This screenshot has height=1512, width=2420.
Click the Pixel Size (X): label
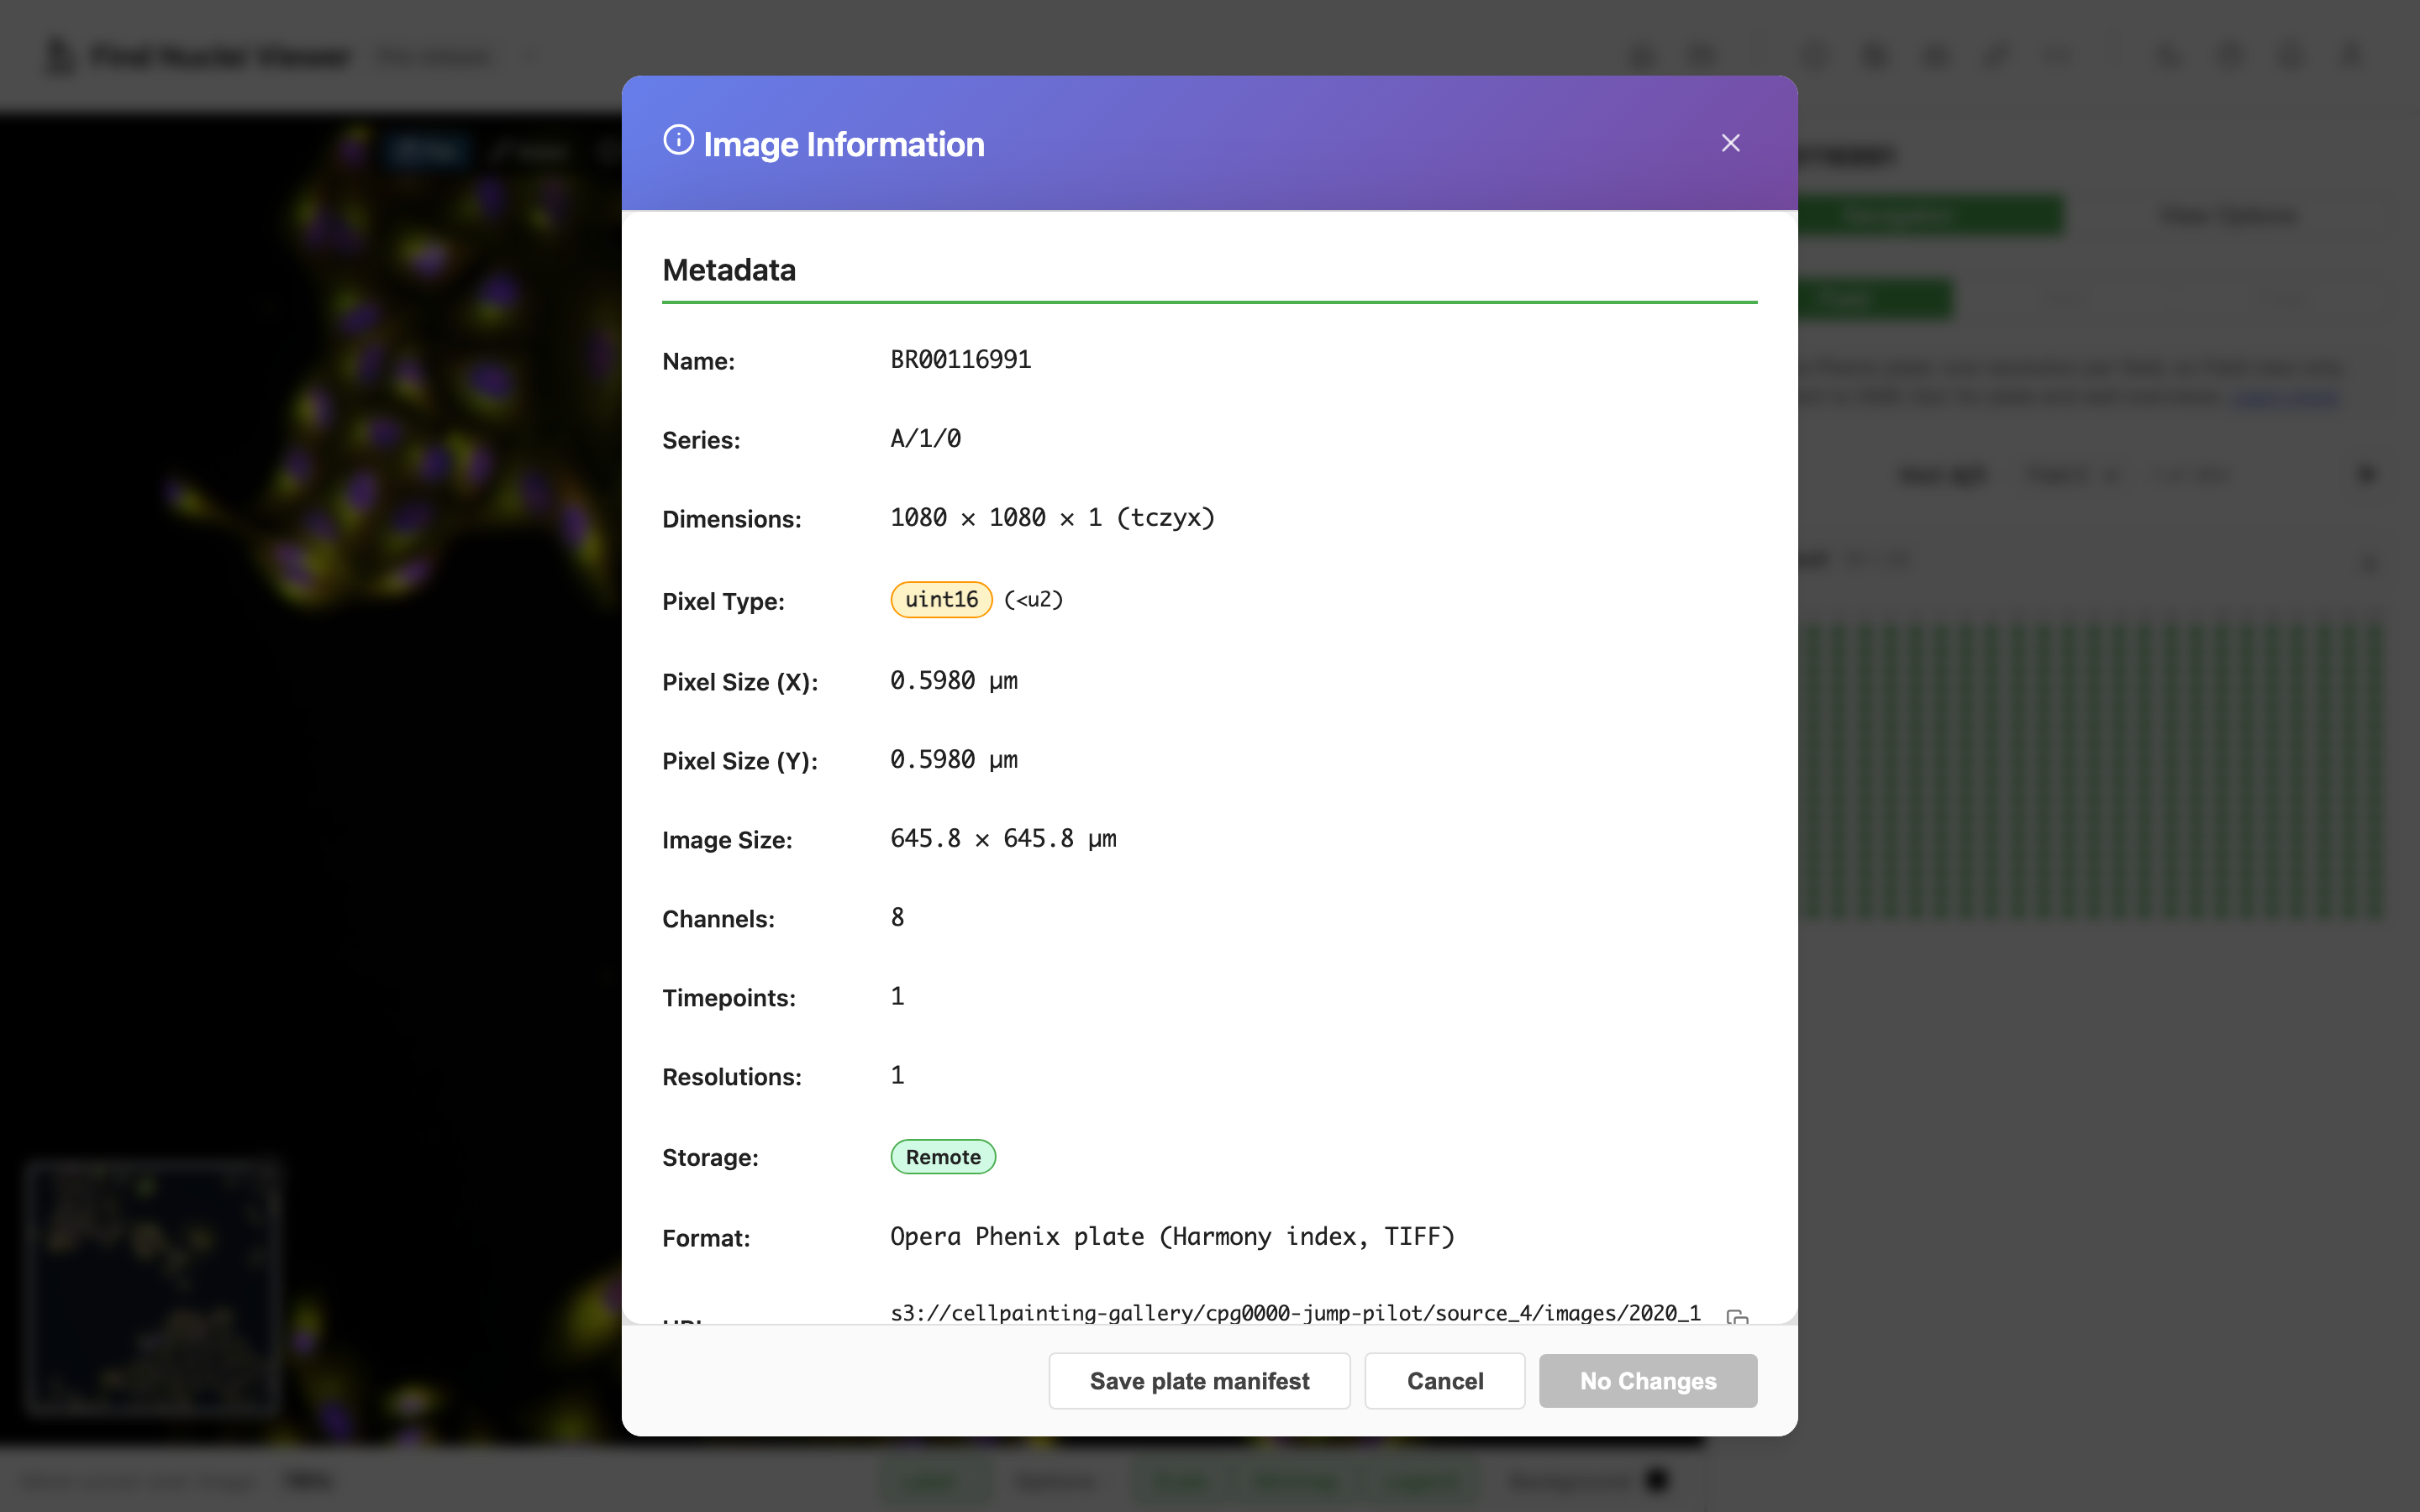[x=739, y=682]
